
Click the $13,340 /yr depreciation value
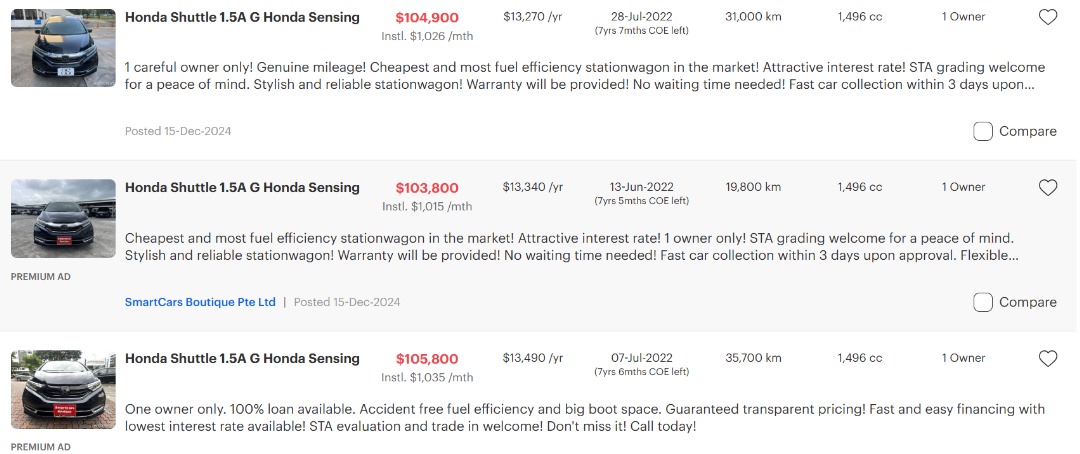click(x=532, y=187)
